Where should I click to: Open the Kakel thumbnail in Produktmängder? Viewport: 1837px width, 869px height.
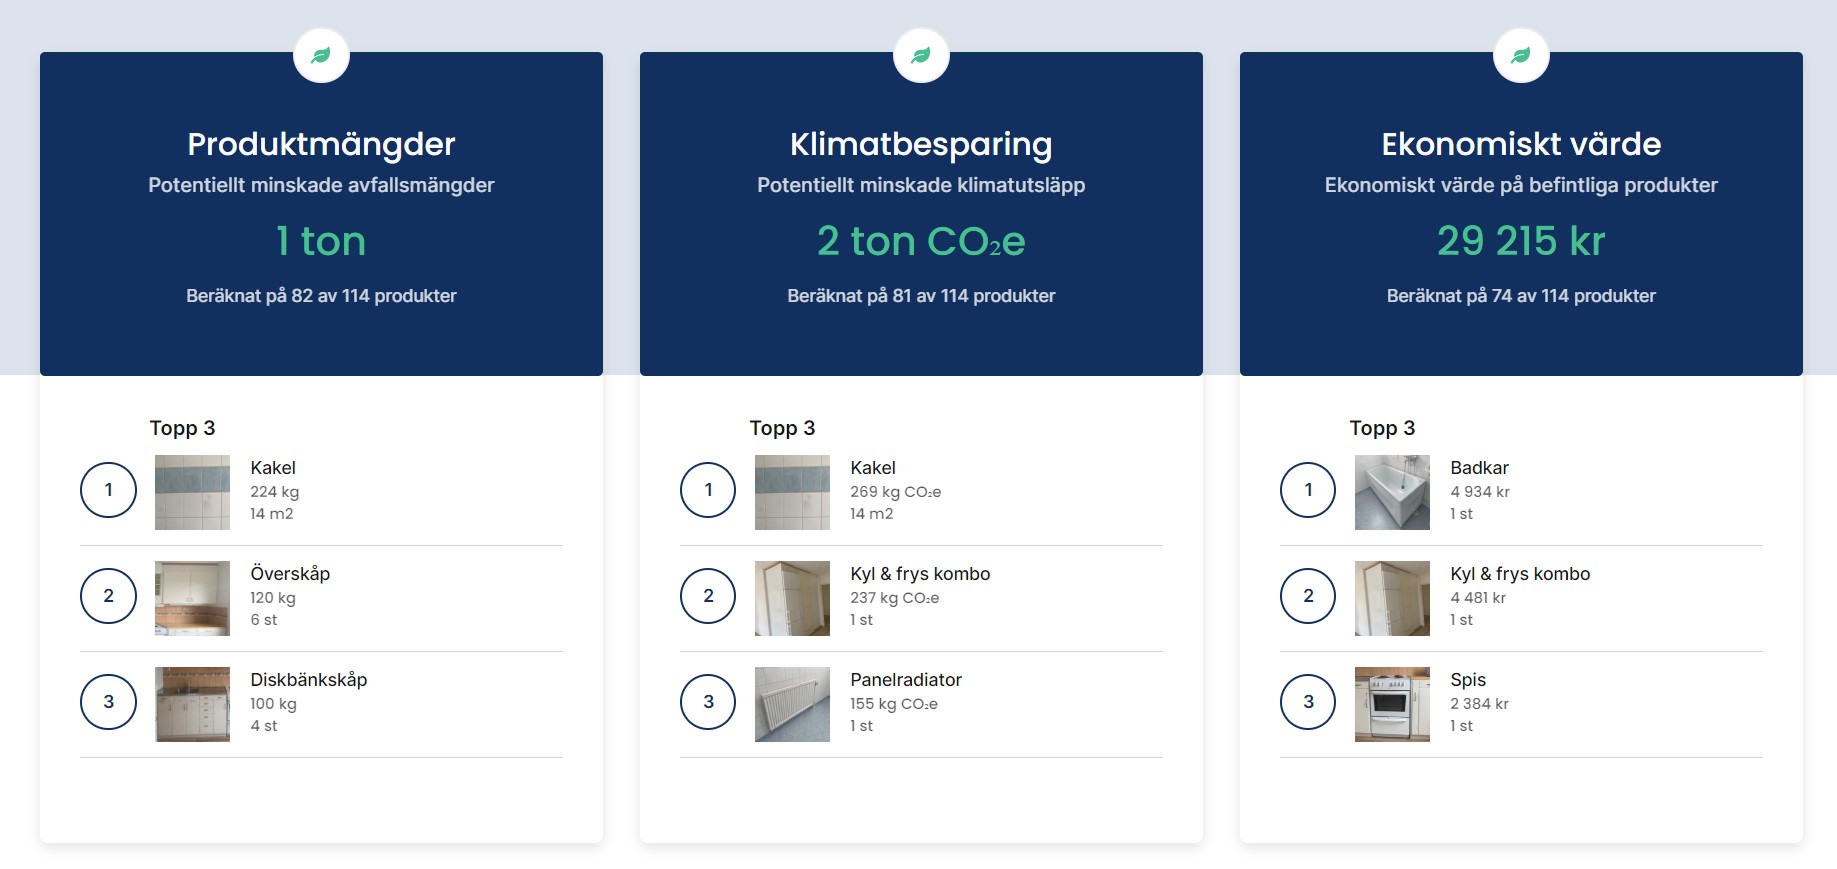(x=192, y=492)
